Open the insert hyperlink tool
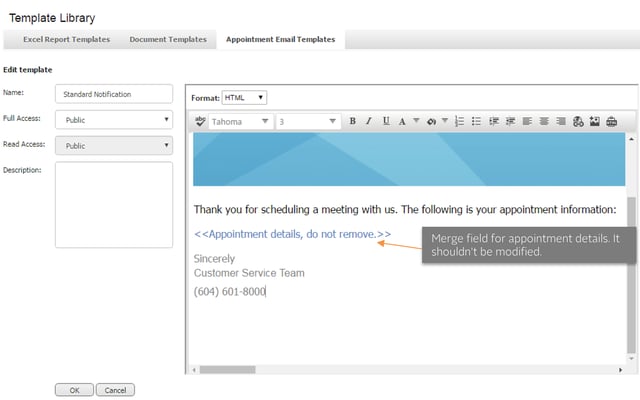Screen dimensions: 640x400 [578, 122]
